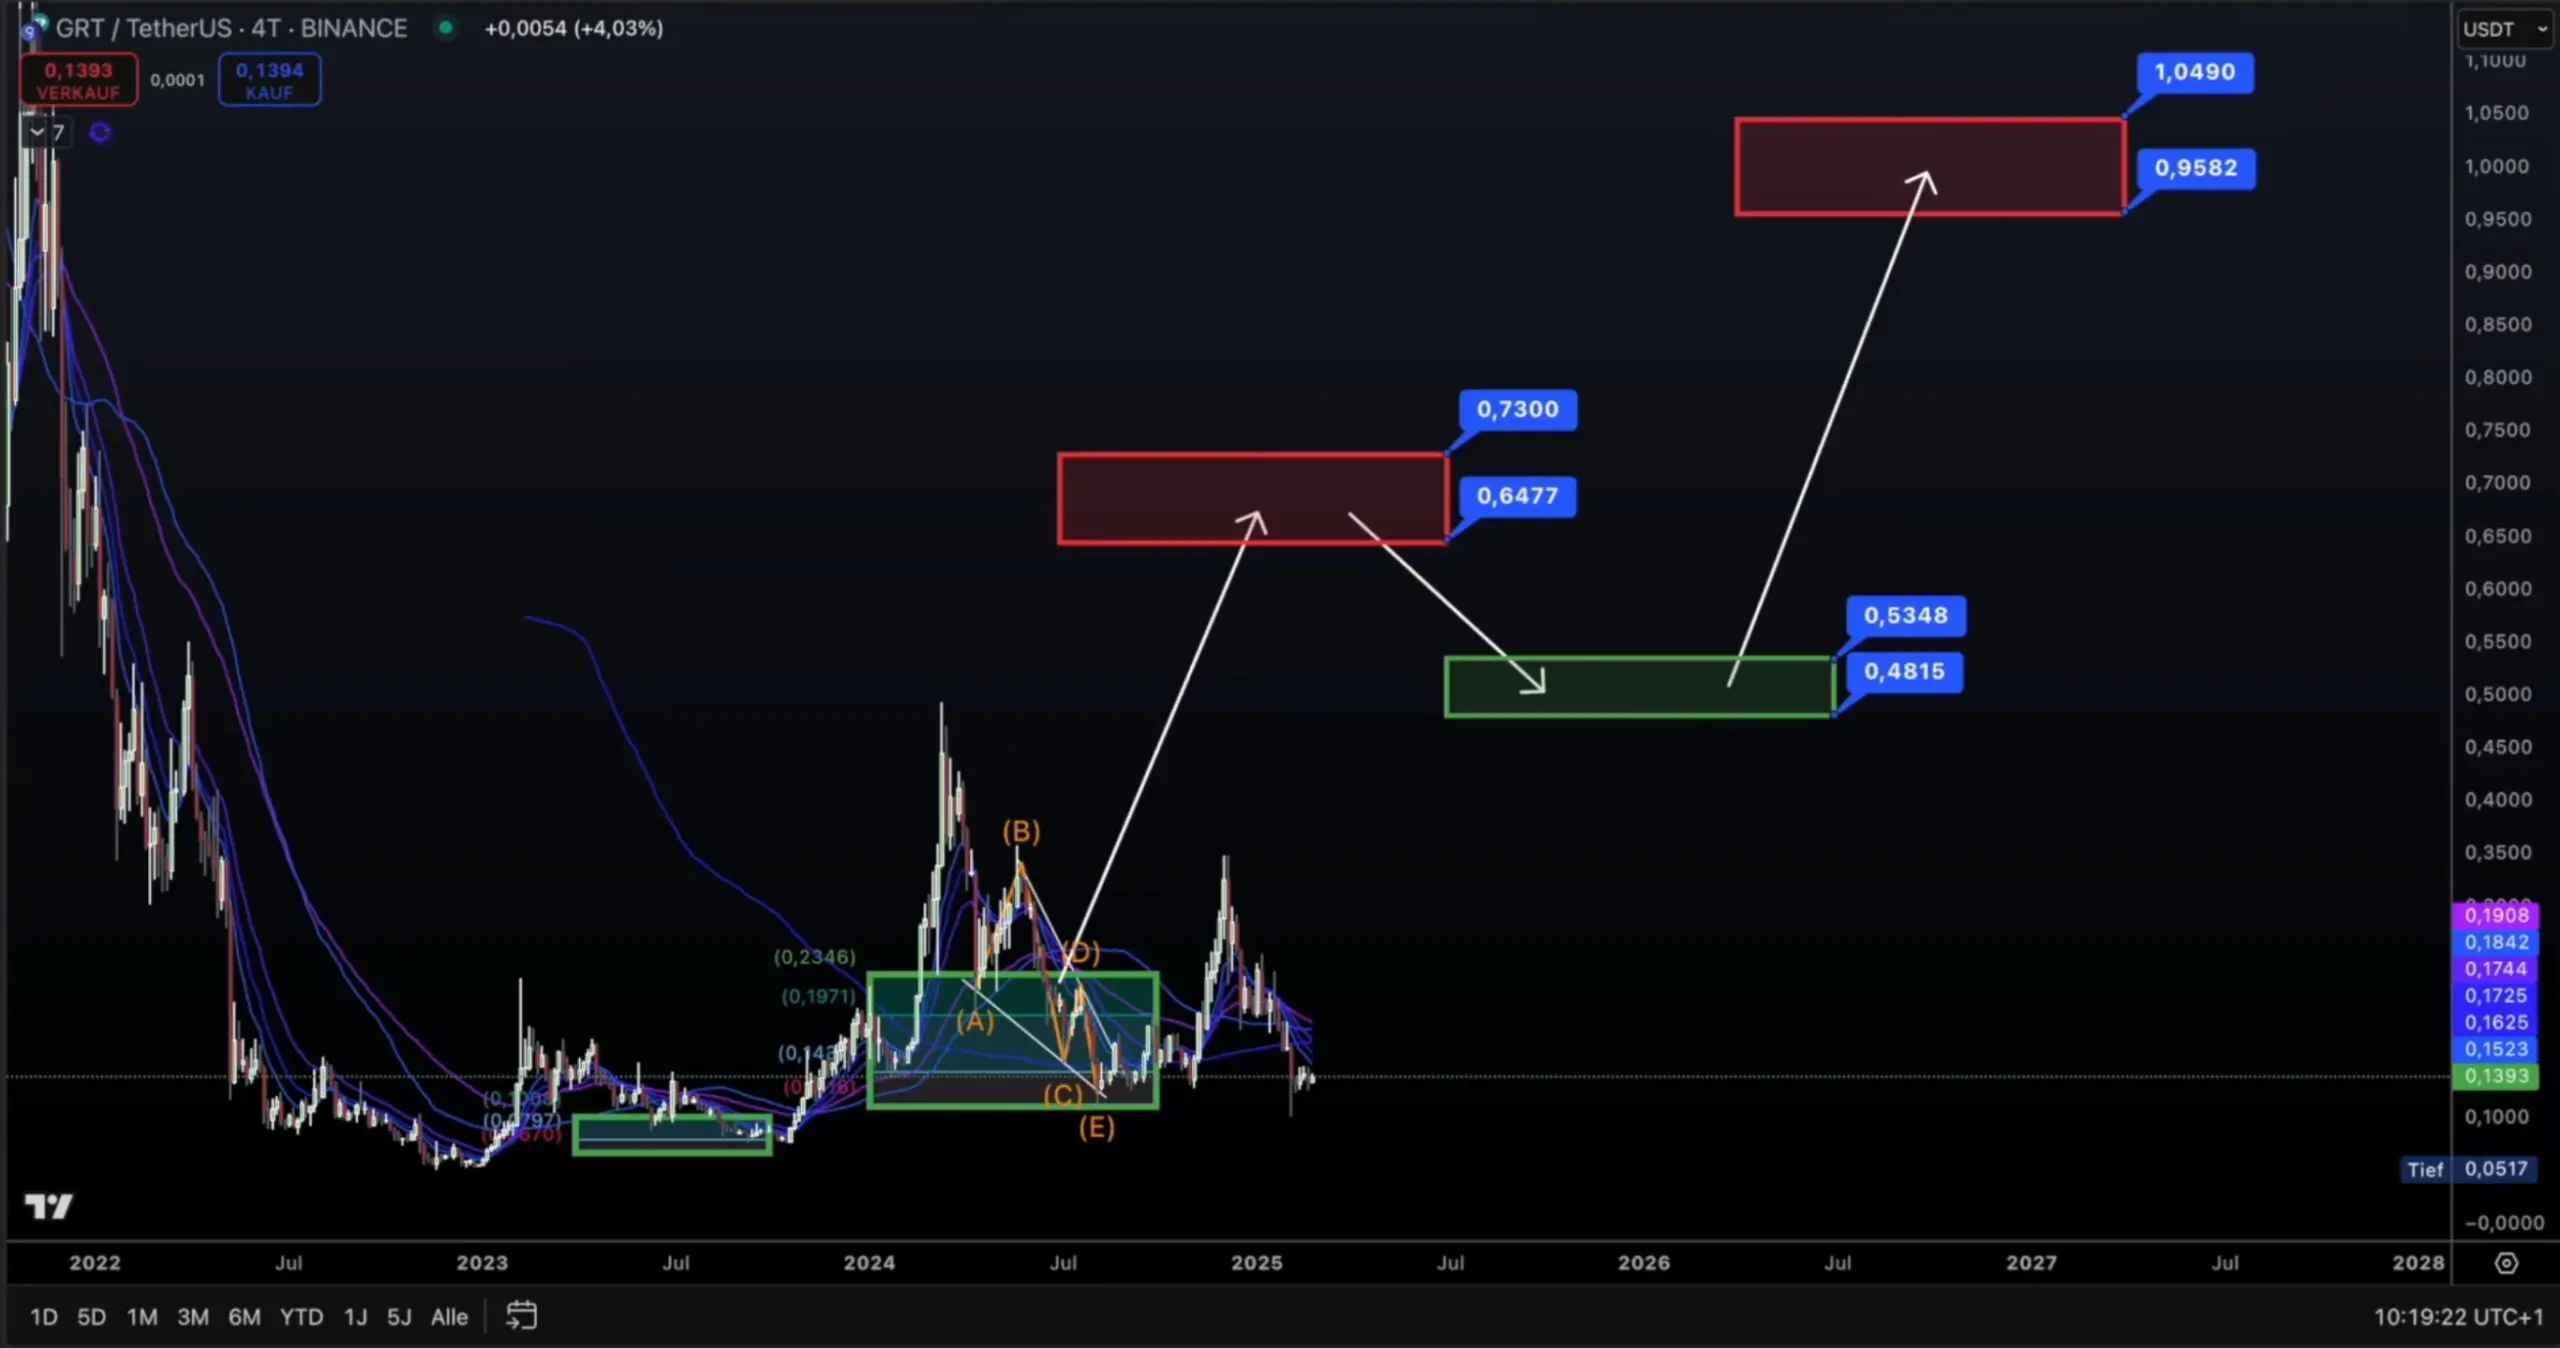Image resolution: width=2560 pixels, height=1348 pixels.
Task: Switch range to 5J
Action: [399, 1317]
